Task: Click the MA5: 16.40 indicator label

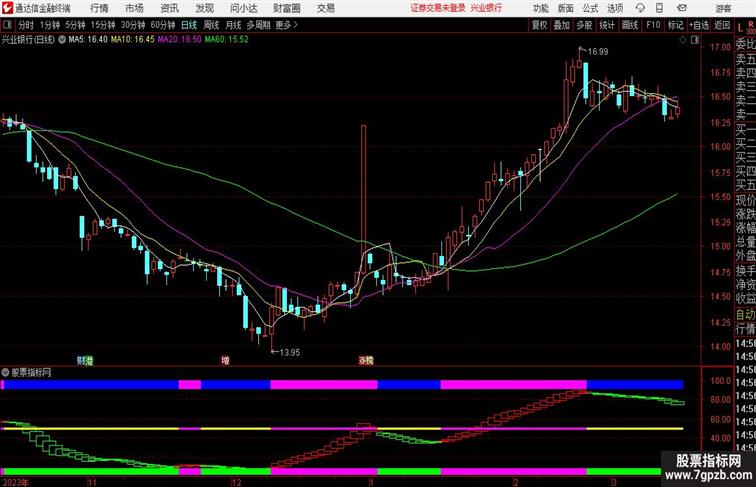Action: [x=88, y=40]
